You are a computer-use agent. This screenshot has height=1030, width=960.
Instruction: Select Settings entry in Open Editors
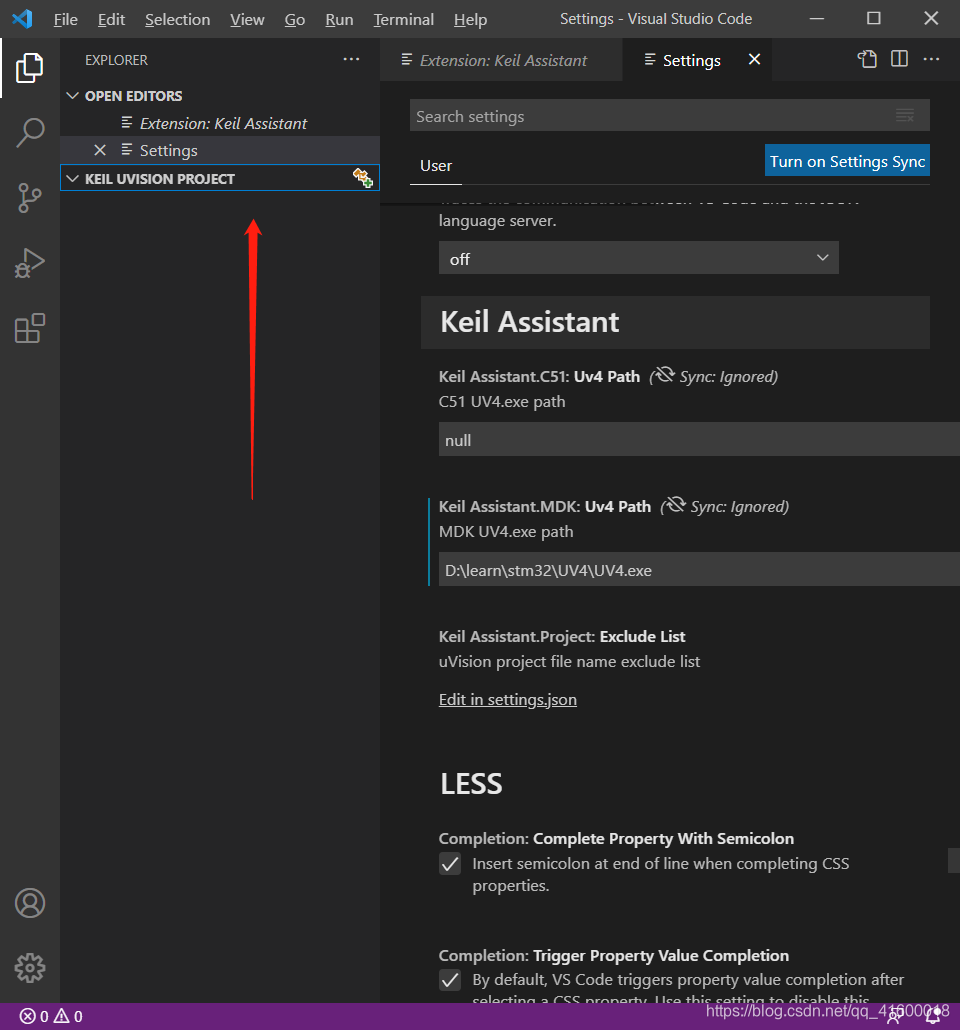[x=219, y=150]
